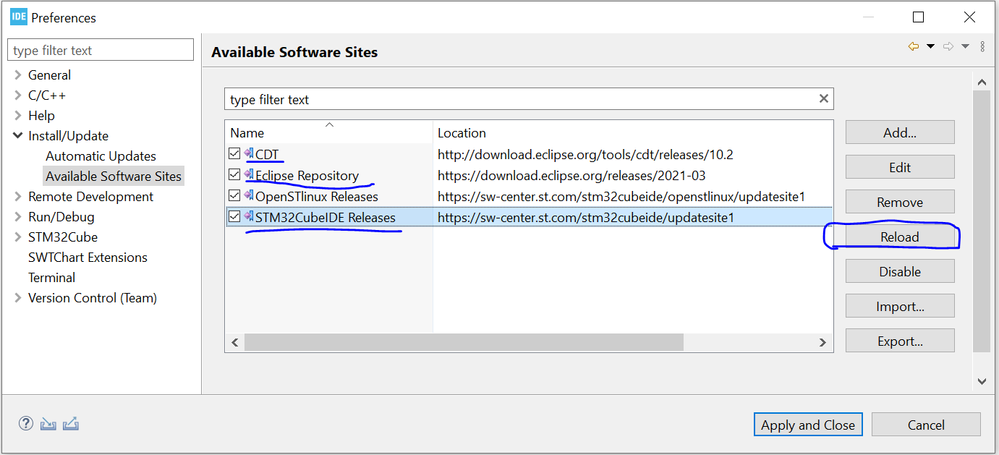Select the STM32CubeIDE Releases name text

pos(326,218)
